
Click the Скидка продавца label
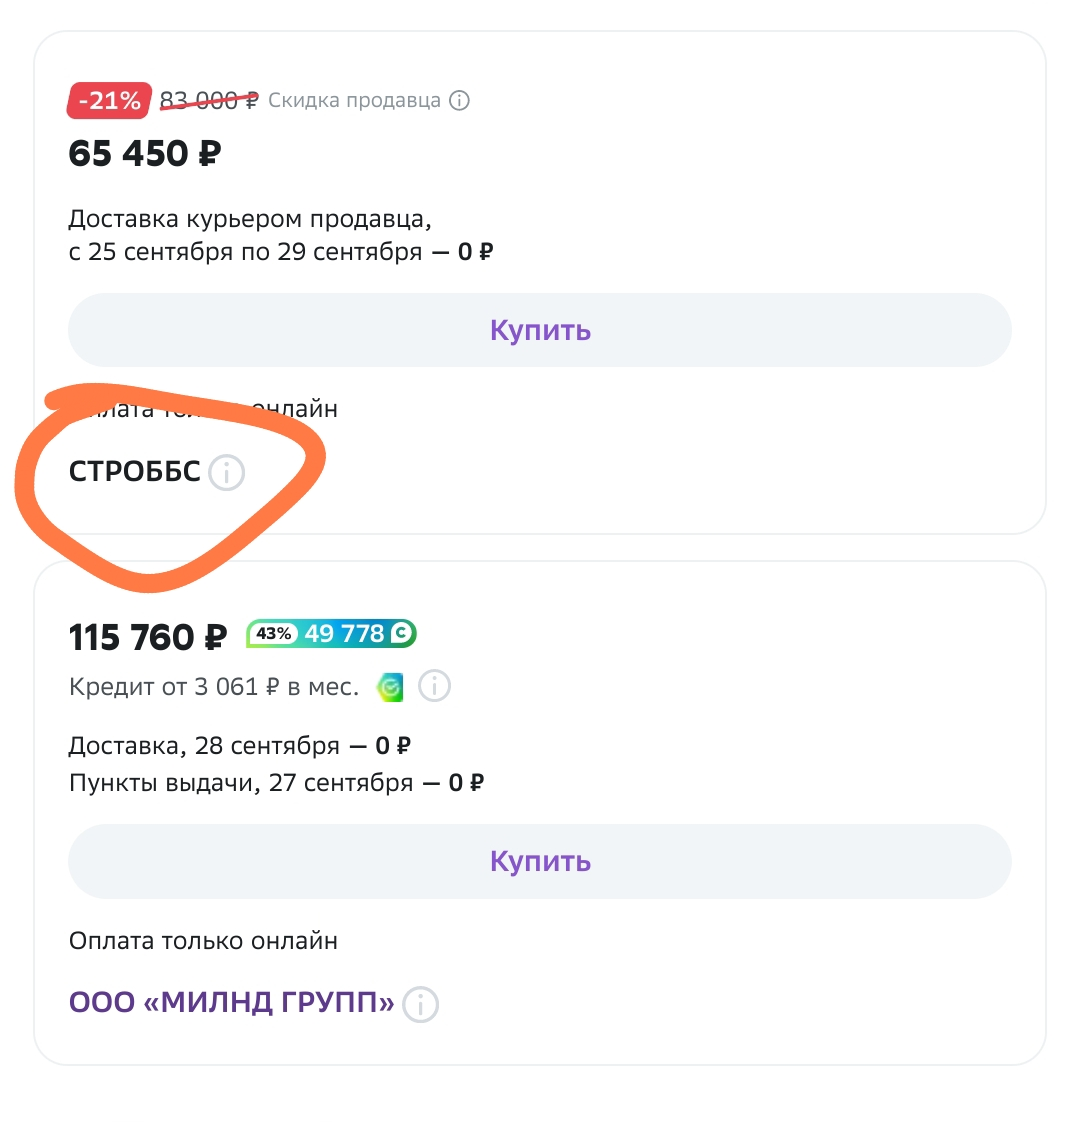click(354, 101)
